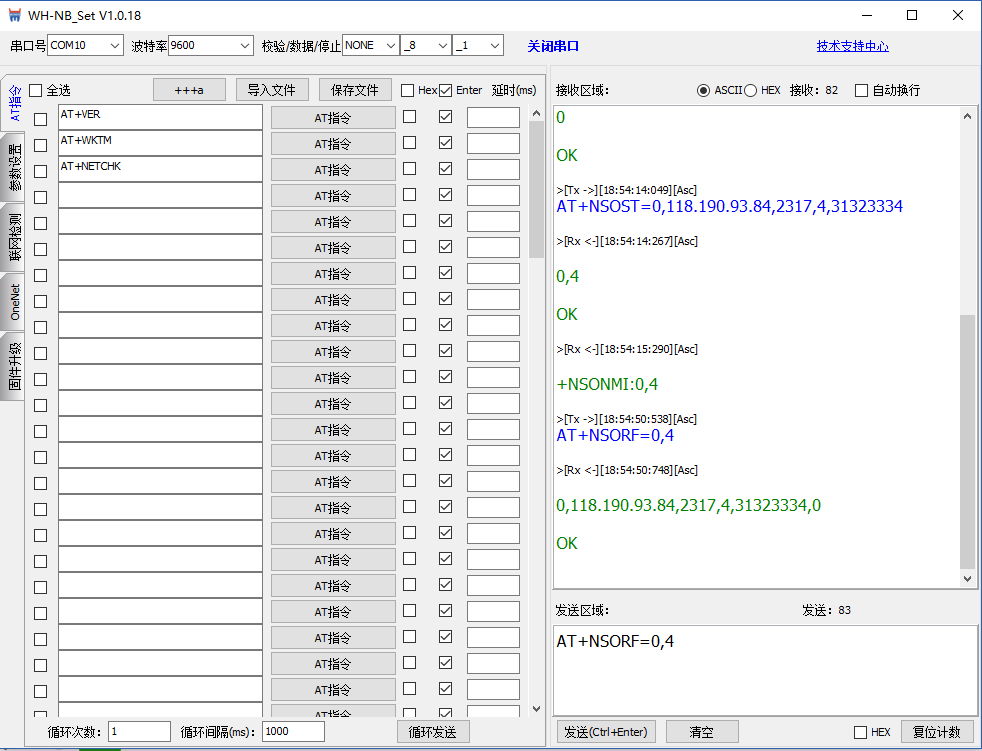Click the 发送区域 text box containing AT+NSORF=0,4

click(x=765, y=670)
